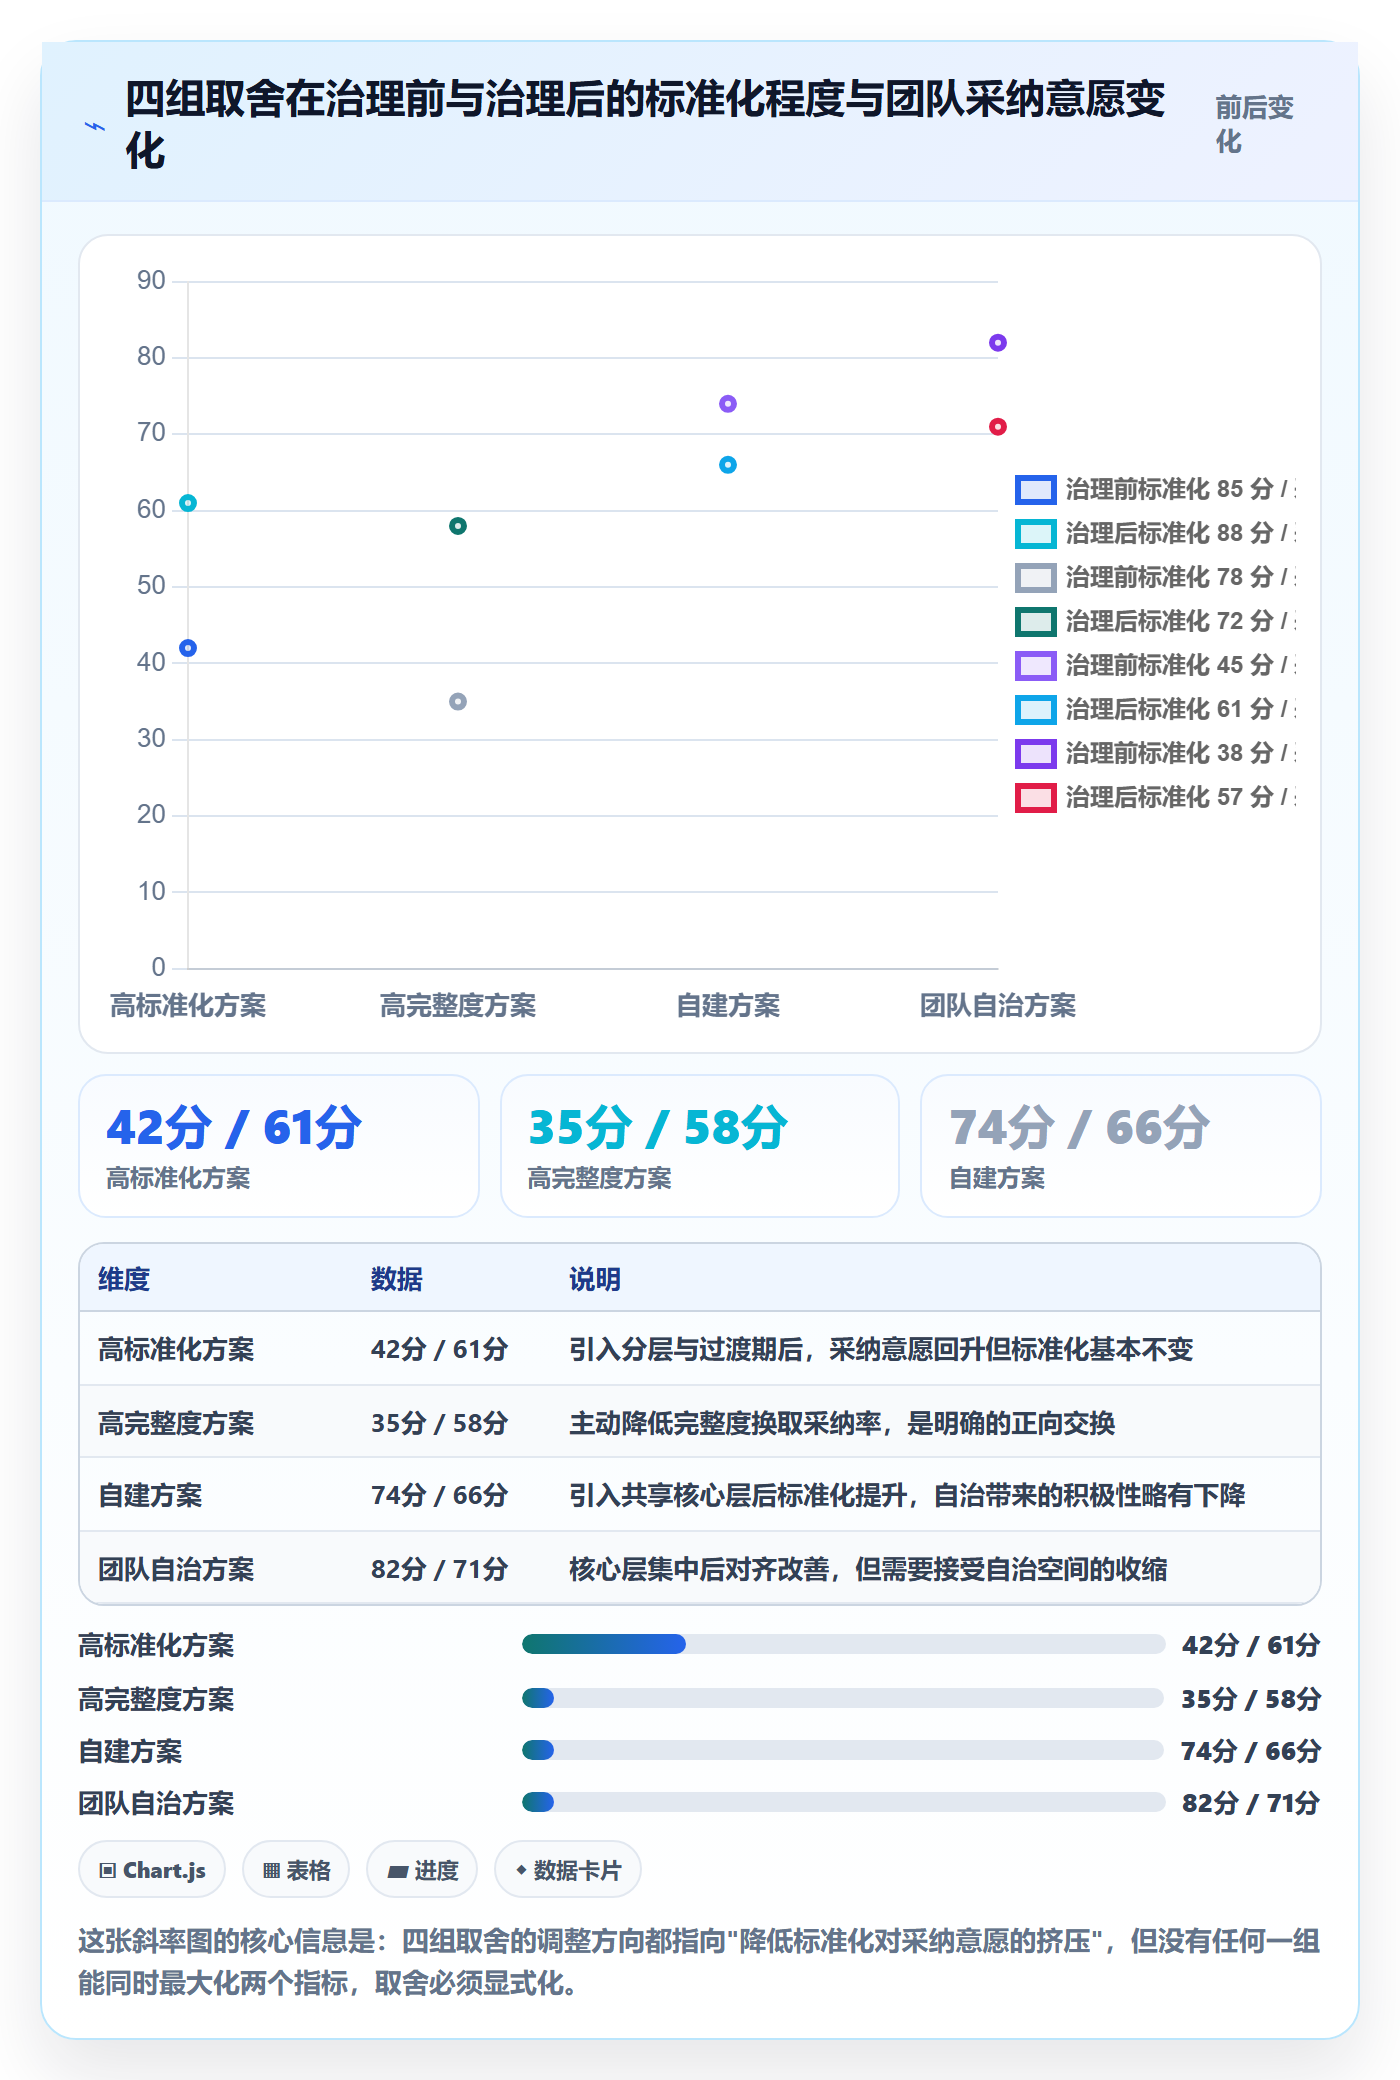
Task: Select the gray data point at 35
Action: (x=458, y=702)
